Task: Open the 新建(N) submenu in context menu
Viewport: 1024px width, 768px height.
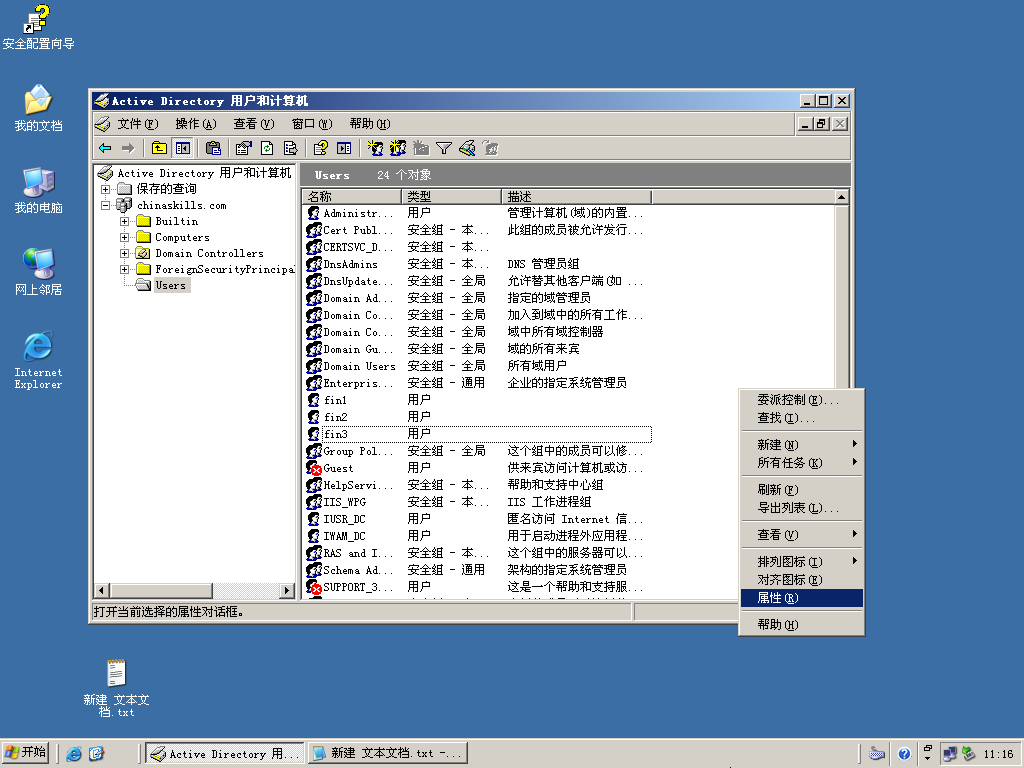Action: point(802,445)
